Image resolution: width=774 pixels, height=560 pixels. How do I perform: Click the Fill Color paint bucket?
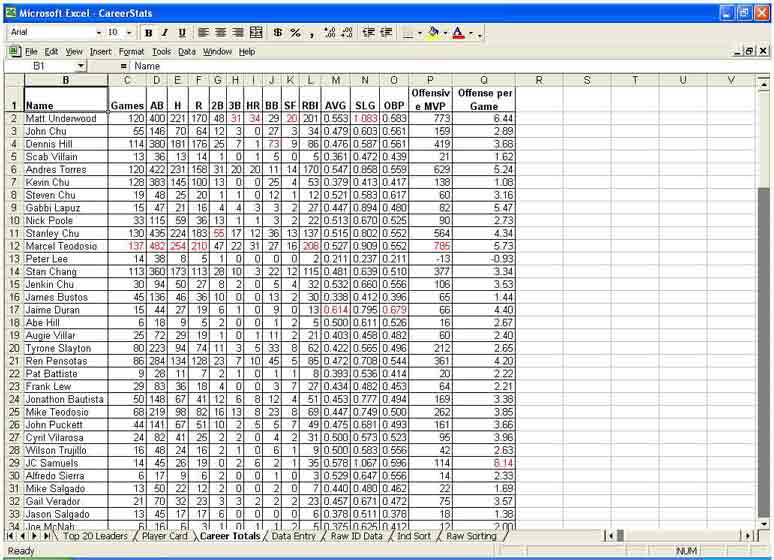point(434,33)
